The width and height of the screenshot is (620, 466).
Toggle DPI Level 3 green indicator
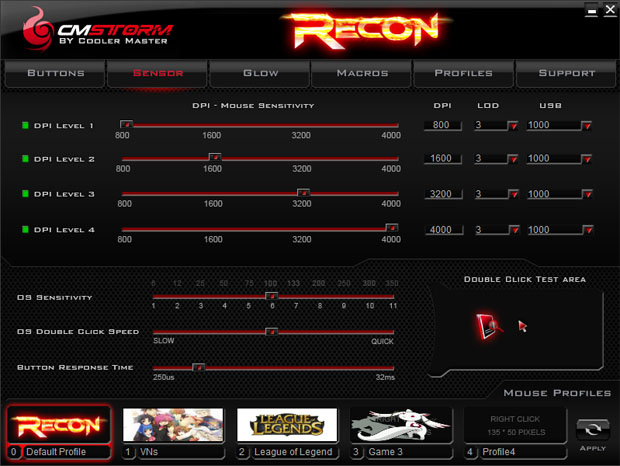pos(25,194)
